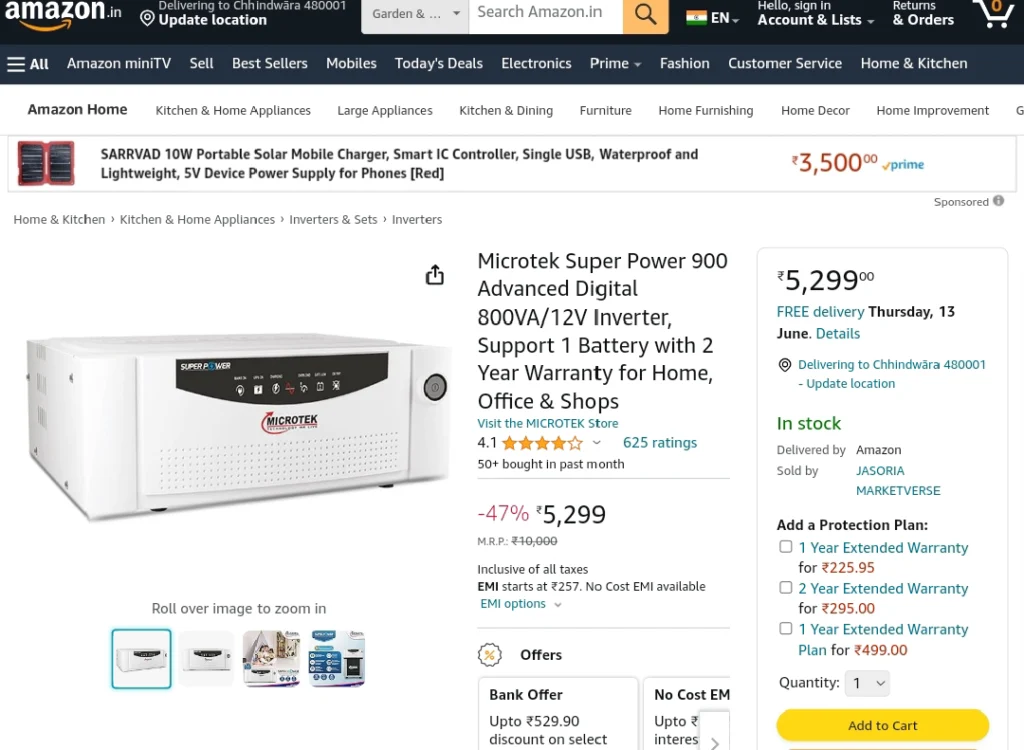Check the 1 Year Extended Warranty Plan ₹499.00 box
Viewport: 1024px width, 750px height.
point(786,628)
